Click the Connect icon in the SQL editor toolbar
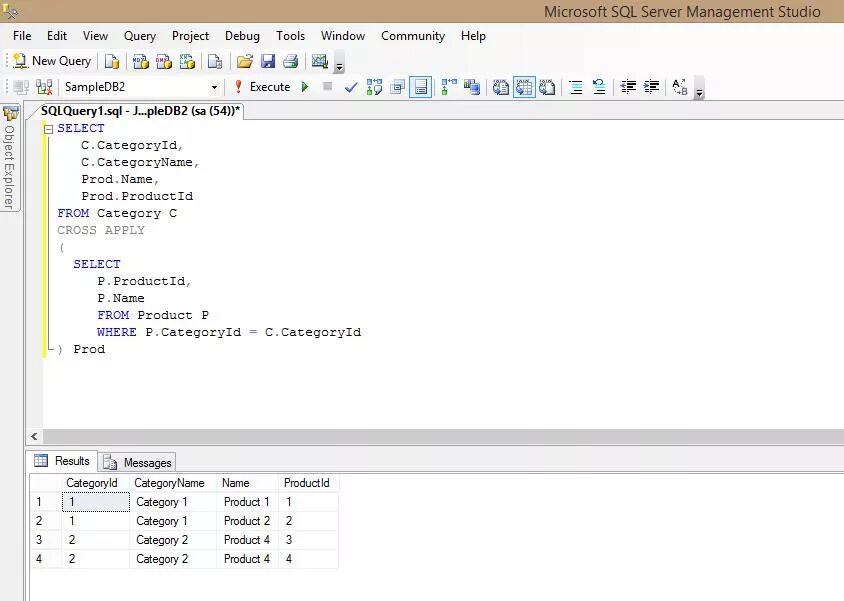This screenshot has width=844, height=601. click(21, 87)
